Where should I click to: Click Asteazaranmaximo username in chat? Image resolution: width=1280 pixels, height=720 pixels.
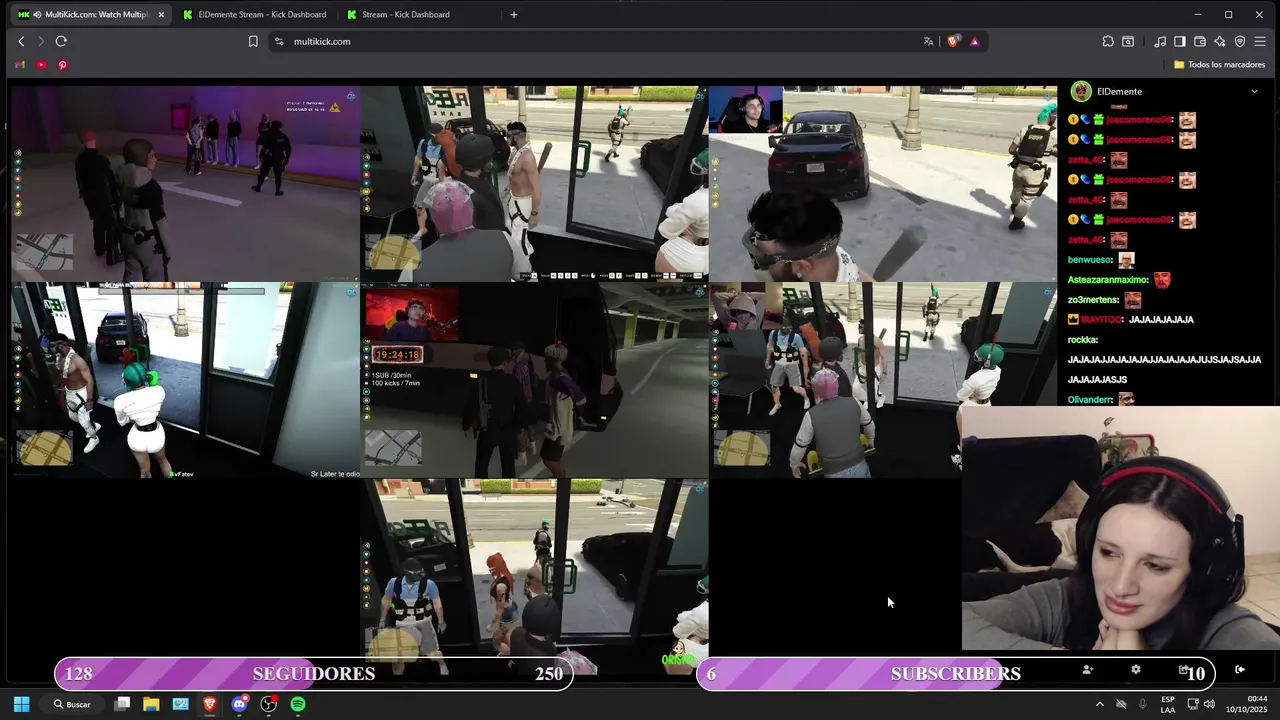point(1108,280)
